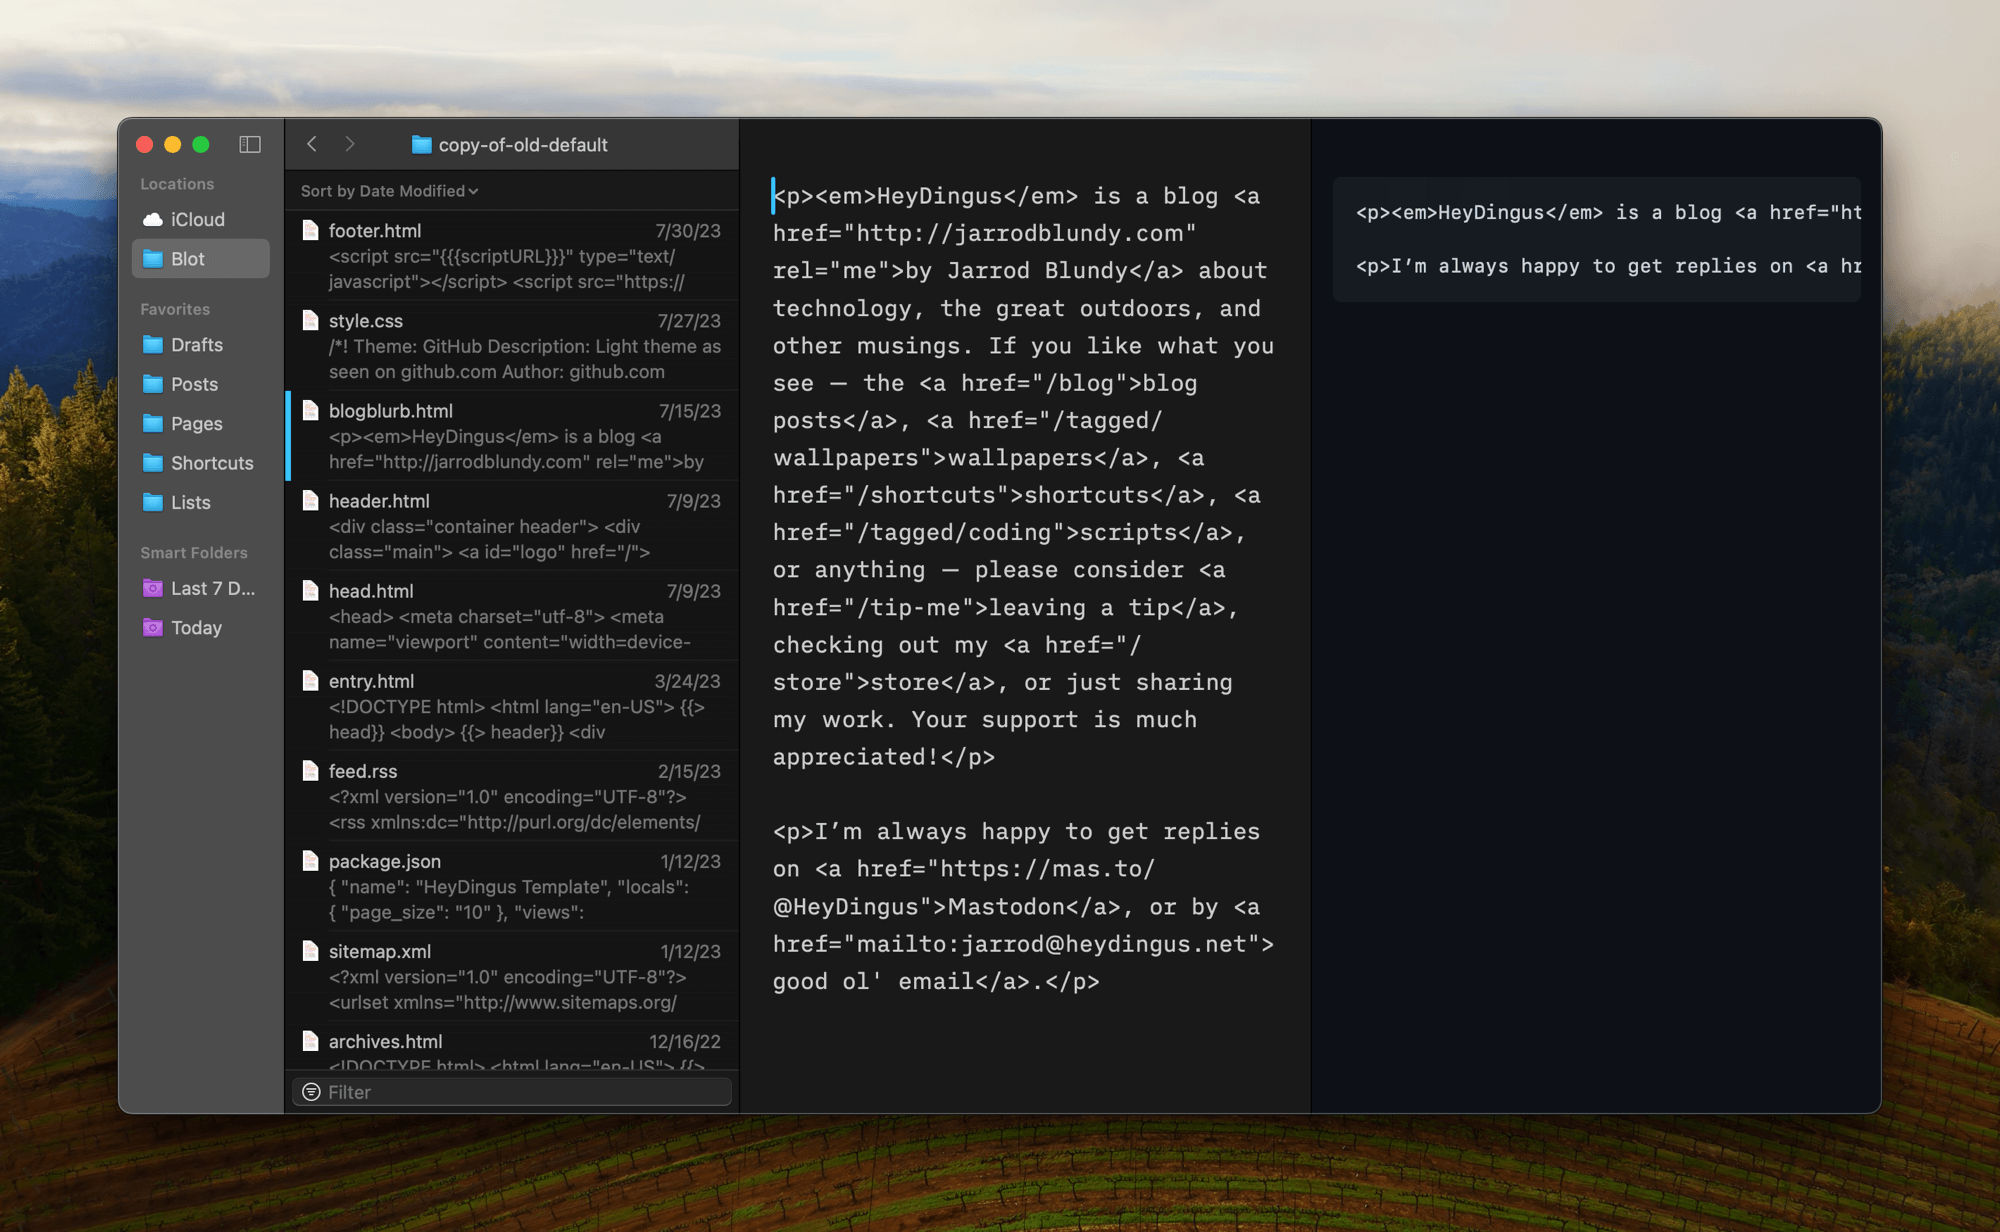The image size is (2000, 1232).
Task: Click the Smart Folders section header
Action: [x=194, y=553]
